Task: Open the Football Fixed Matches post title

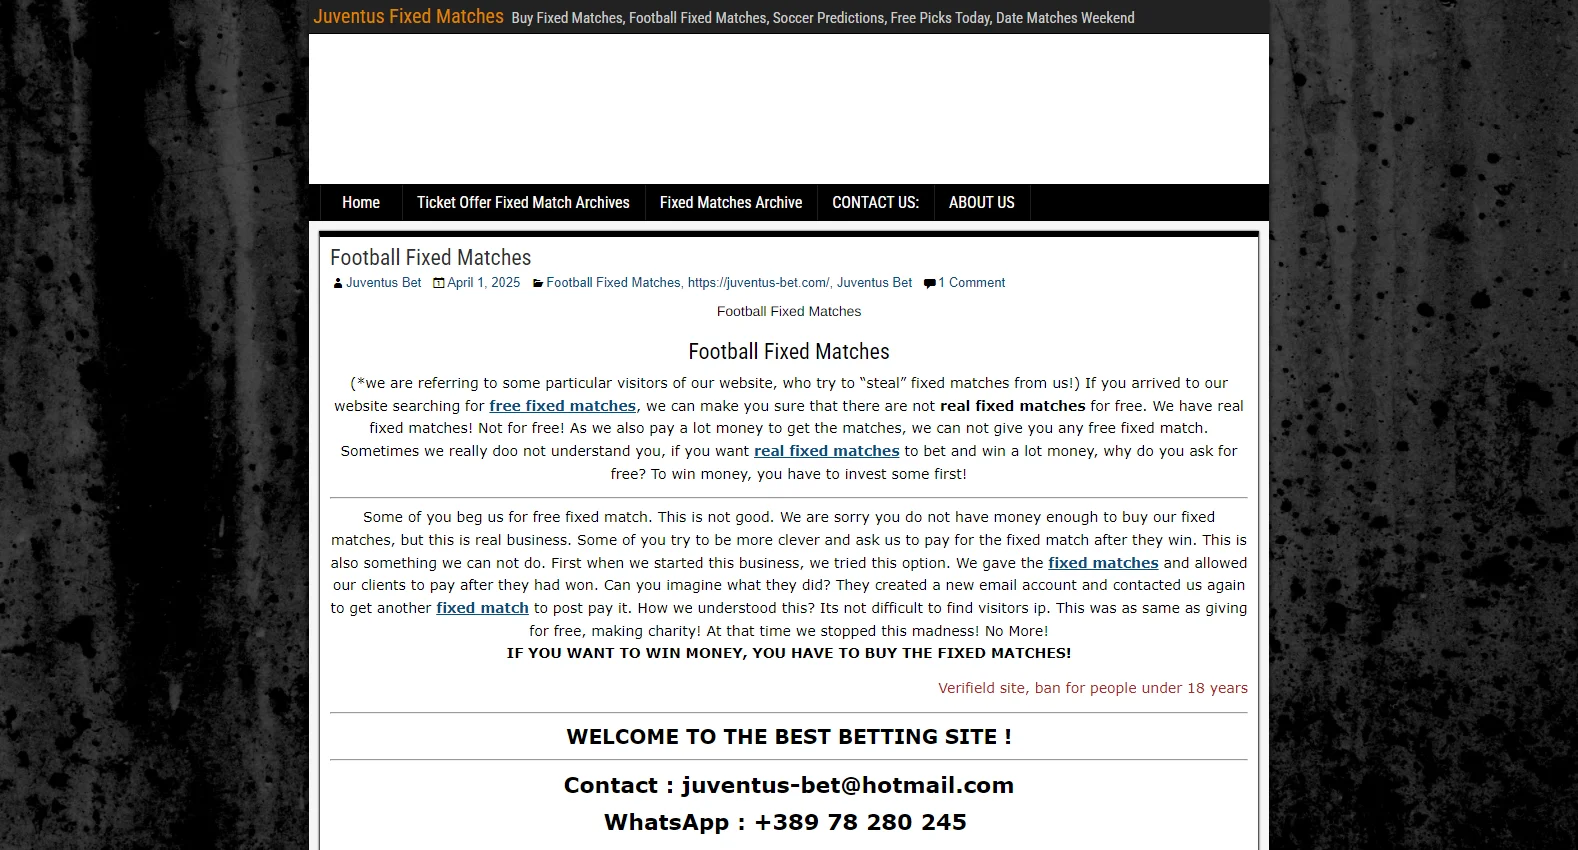Action: (x=430, y=257)
